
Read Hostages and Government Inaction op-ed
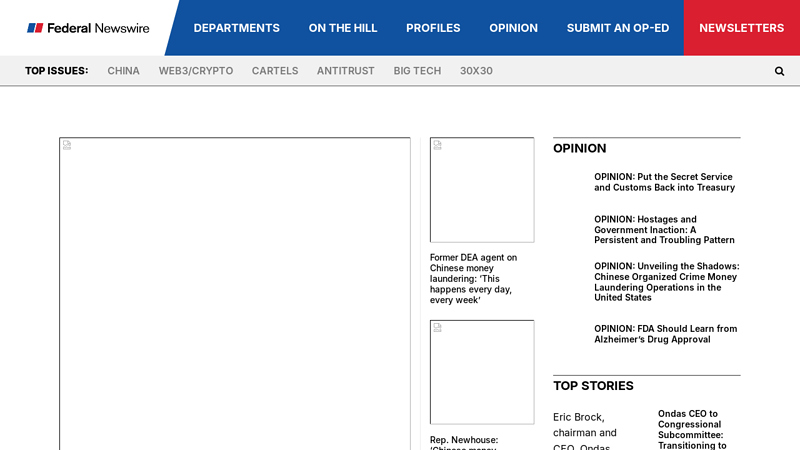click(x=664, y=230)
